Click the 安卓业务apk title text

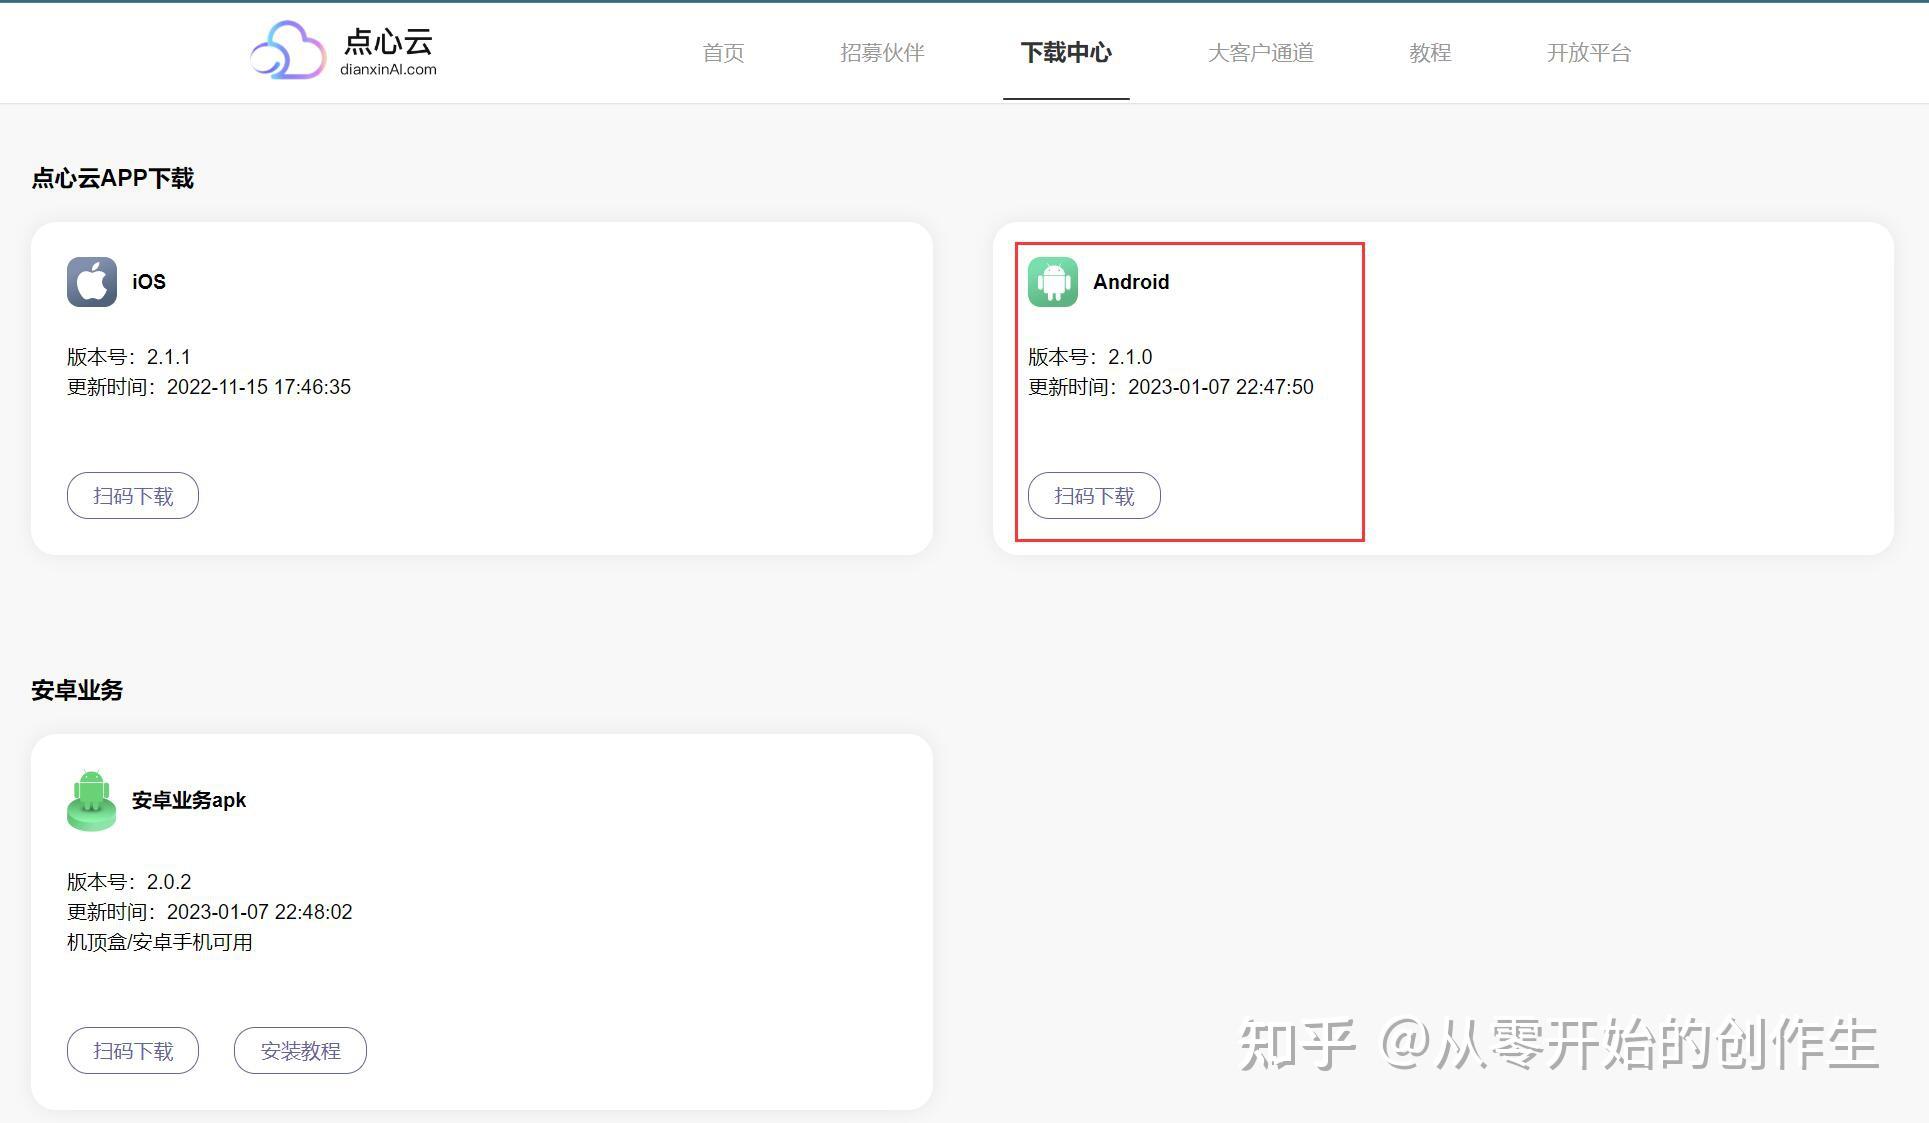coord(189,800)
